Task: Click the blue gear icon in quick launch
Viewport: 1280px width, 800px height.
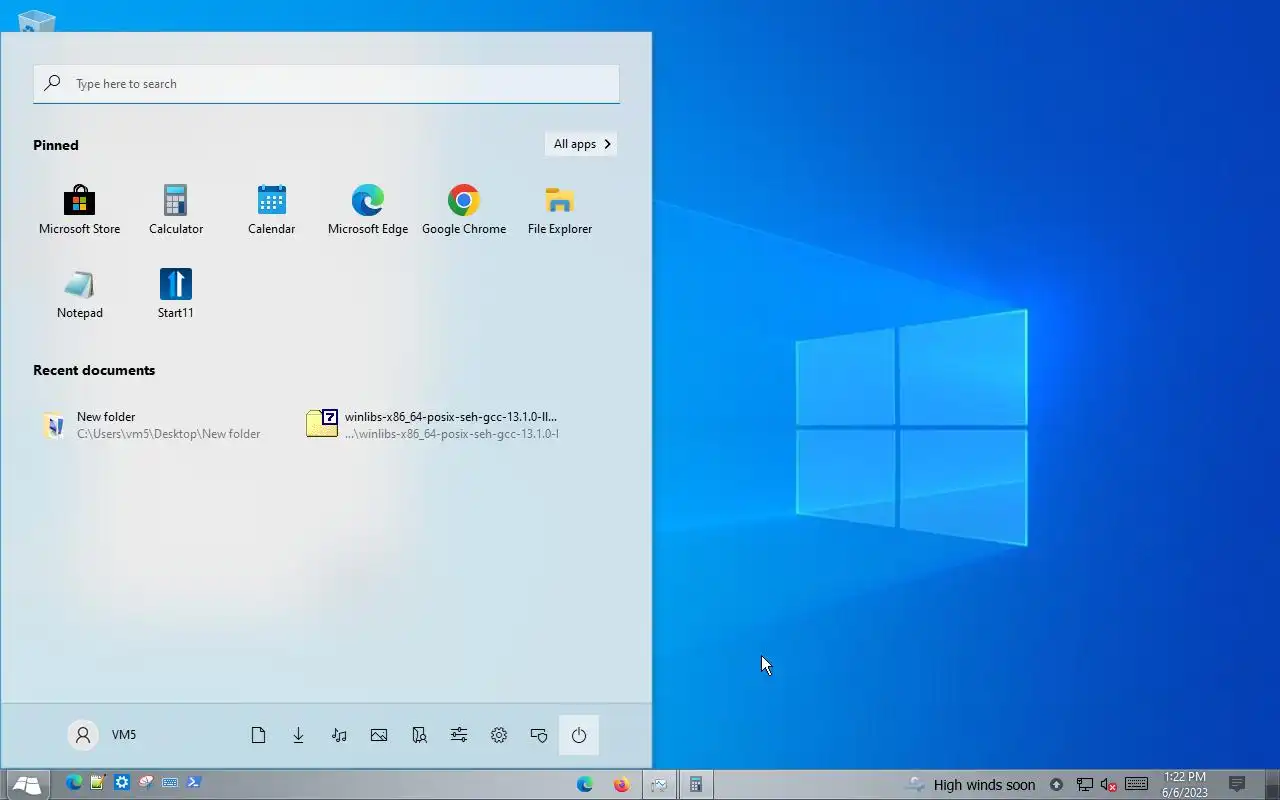Action: (122, 783)
